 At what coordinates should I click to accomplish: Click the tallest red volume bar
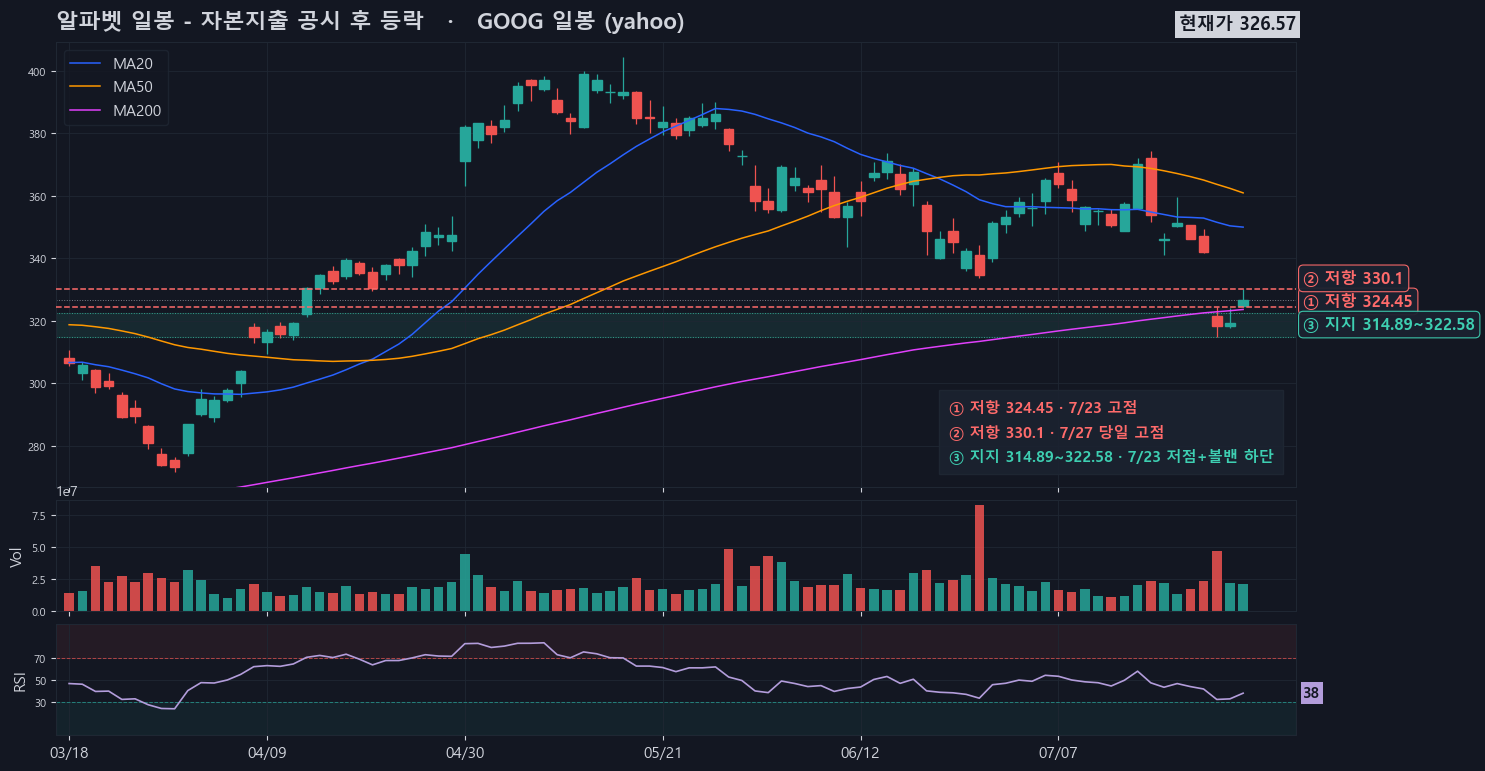(x=980, y=558)
